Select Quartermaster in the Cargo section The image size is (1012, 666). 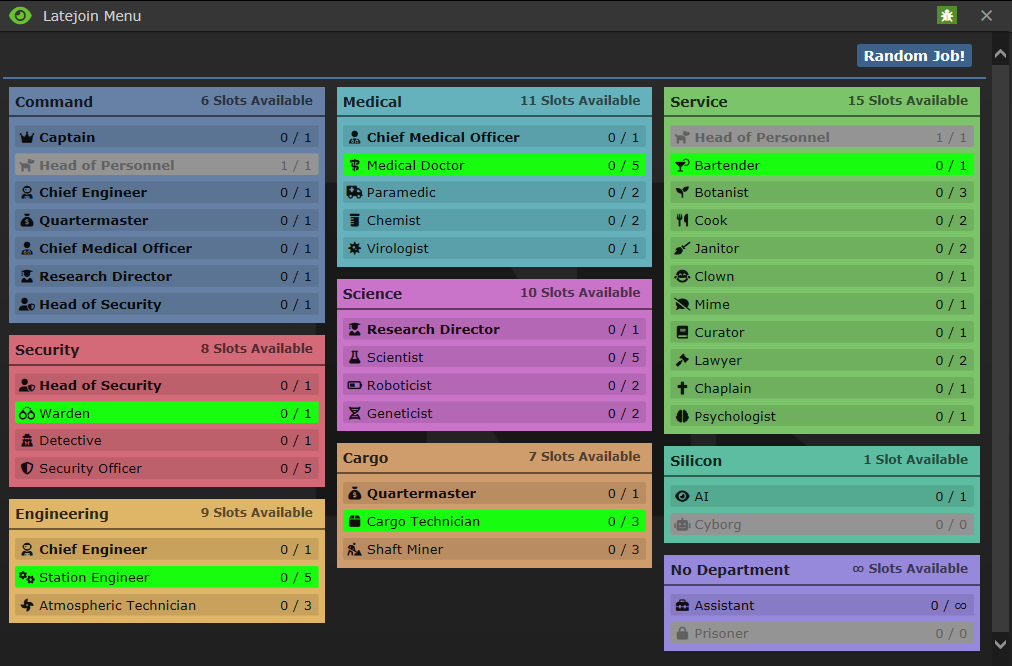494,494
